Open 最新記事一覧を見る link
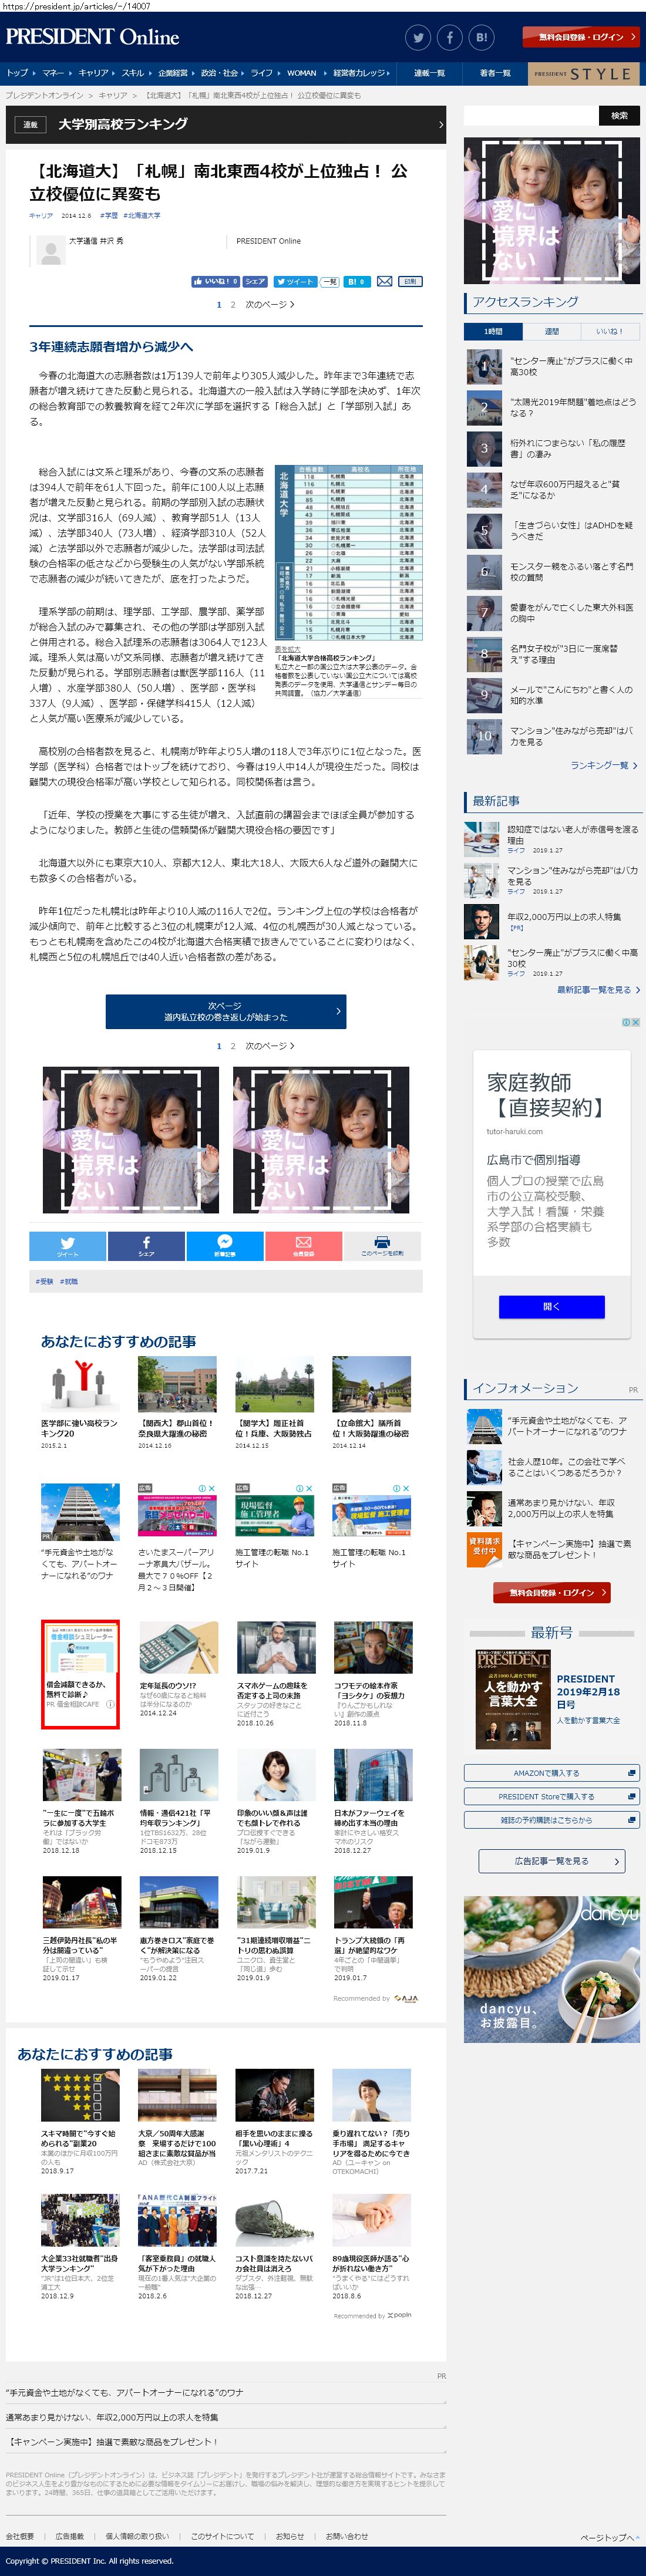 [598, 990]
